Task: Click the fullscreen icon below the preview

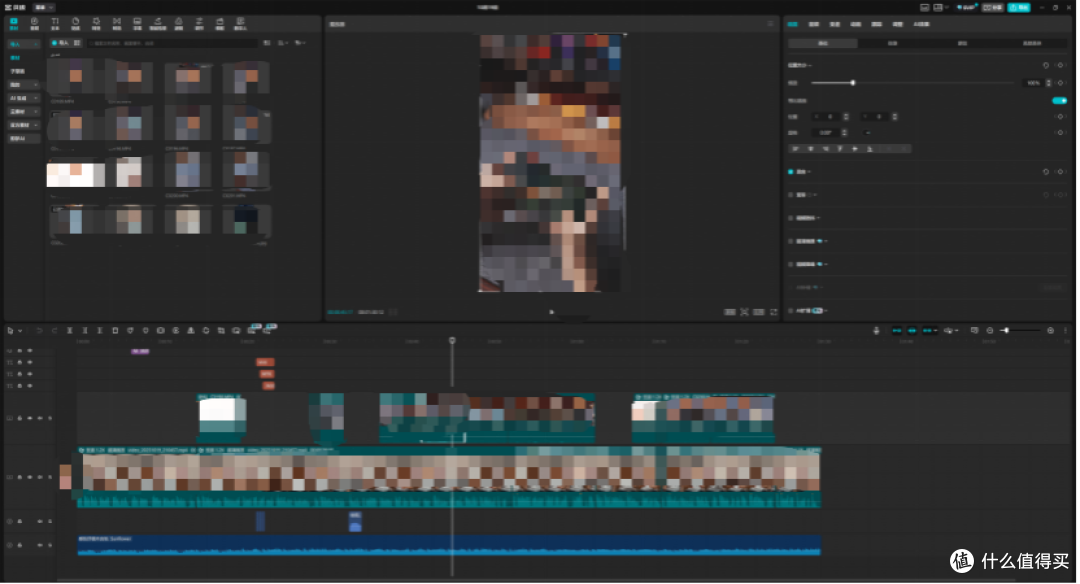Action: (x=773, y=312)
